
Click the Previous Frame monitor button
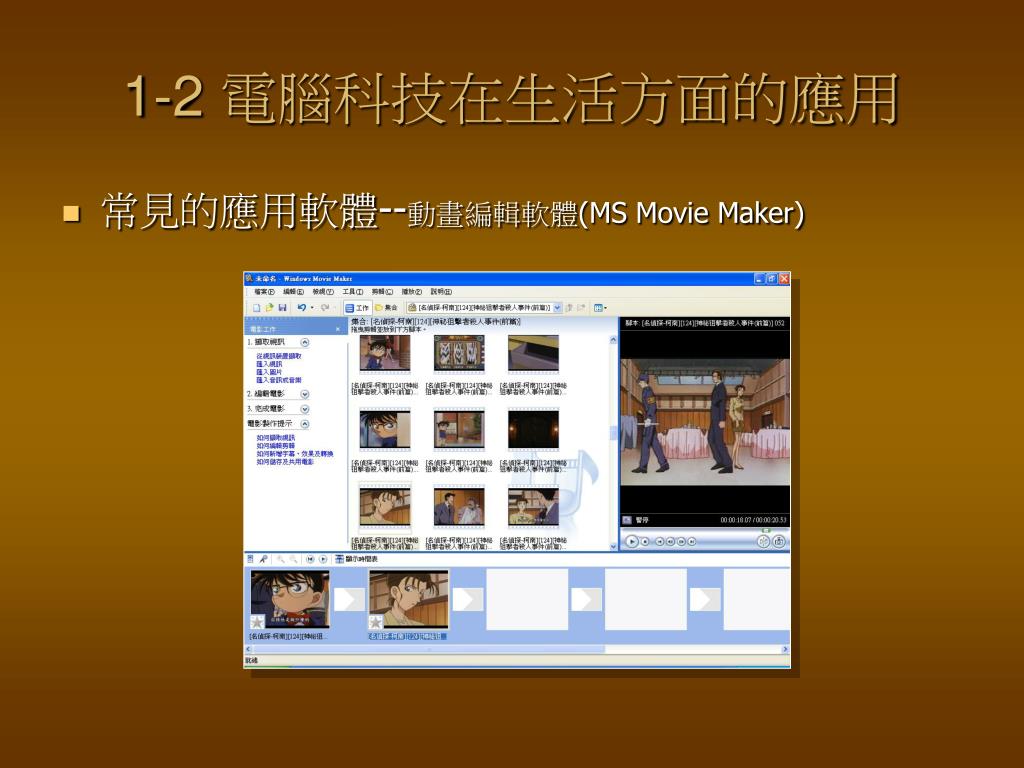click(671, 541)
